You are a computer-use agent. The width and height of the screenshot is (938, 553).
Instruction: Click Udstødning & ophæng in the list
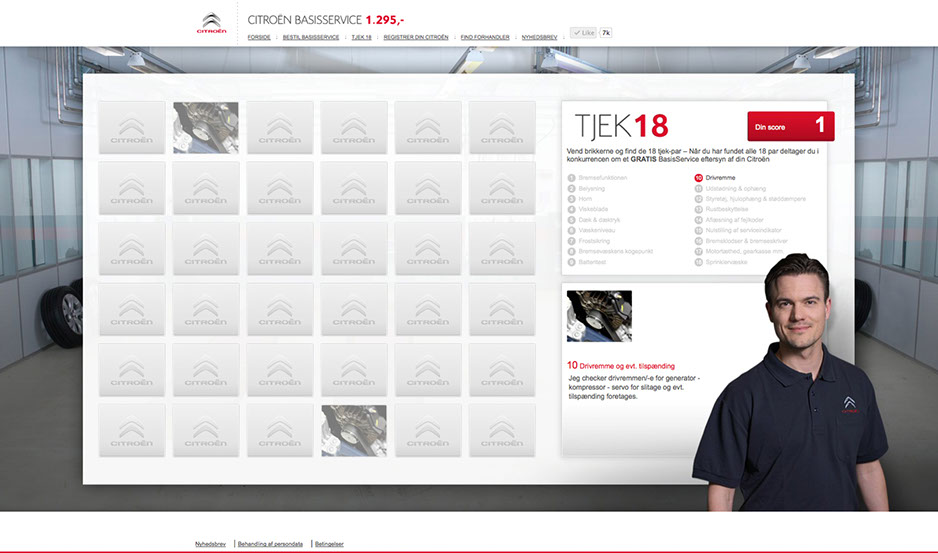pos(730,189)
